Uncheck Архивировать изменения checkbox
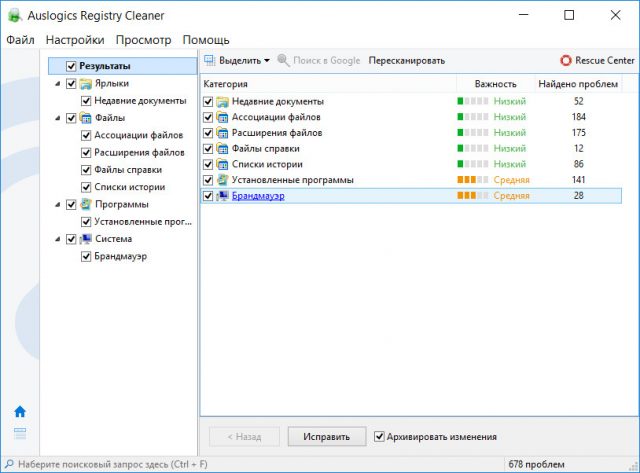The width and height of the screenshot is (640, 473). coord(379,437)
